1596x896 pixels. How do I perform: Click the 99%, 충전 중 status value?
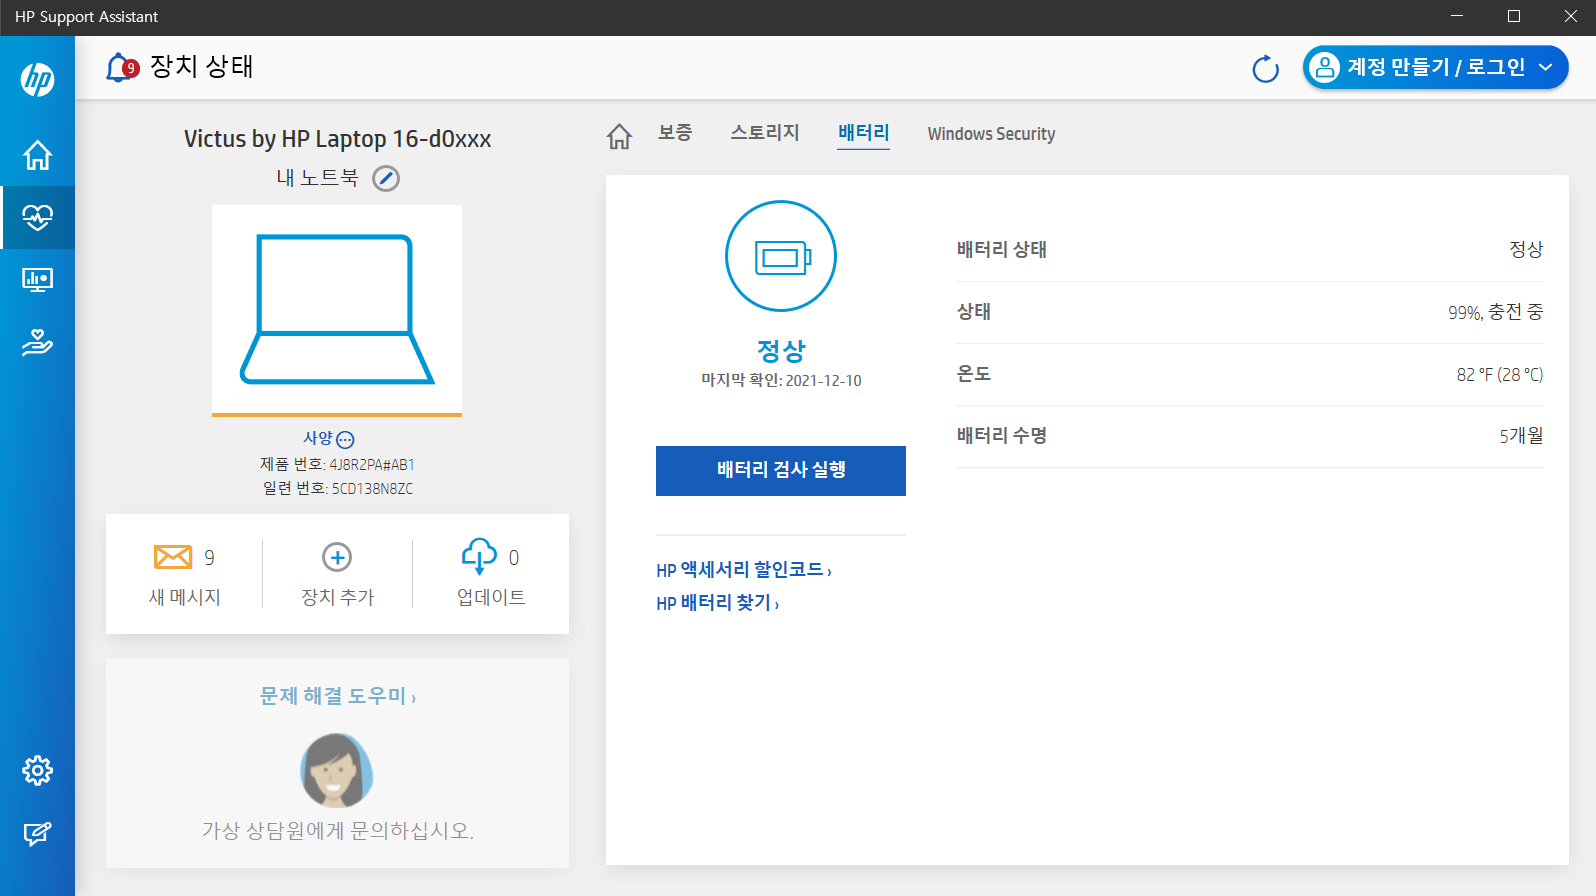[1495, 312]
